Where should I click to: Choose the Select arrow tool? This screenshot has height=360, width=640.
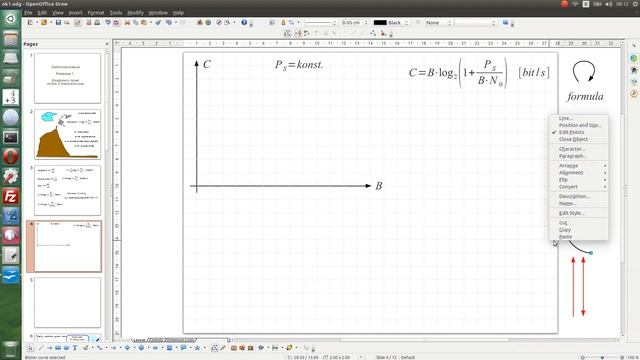pyautogui.click(x=30, y=348)
